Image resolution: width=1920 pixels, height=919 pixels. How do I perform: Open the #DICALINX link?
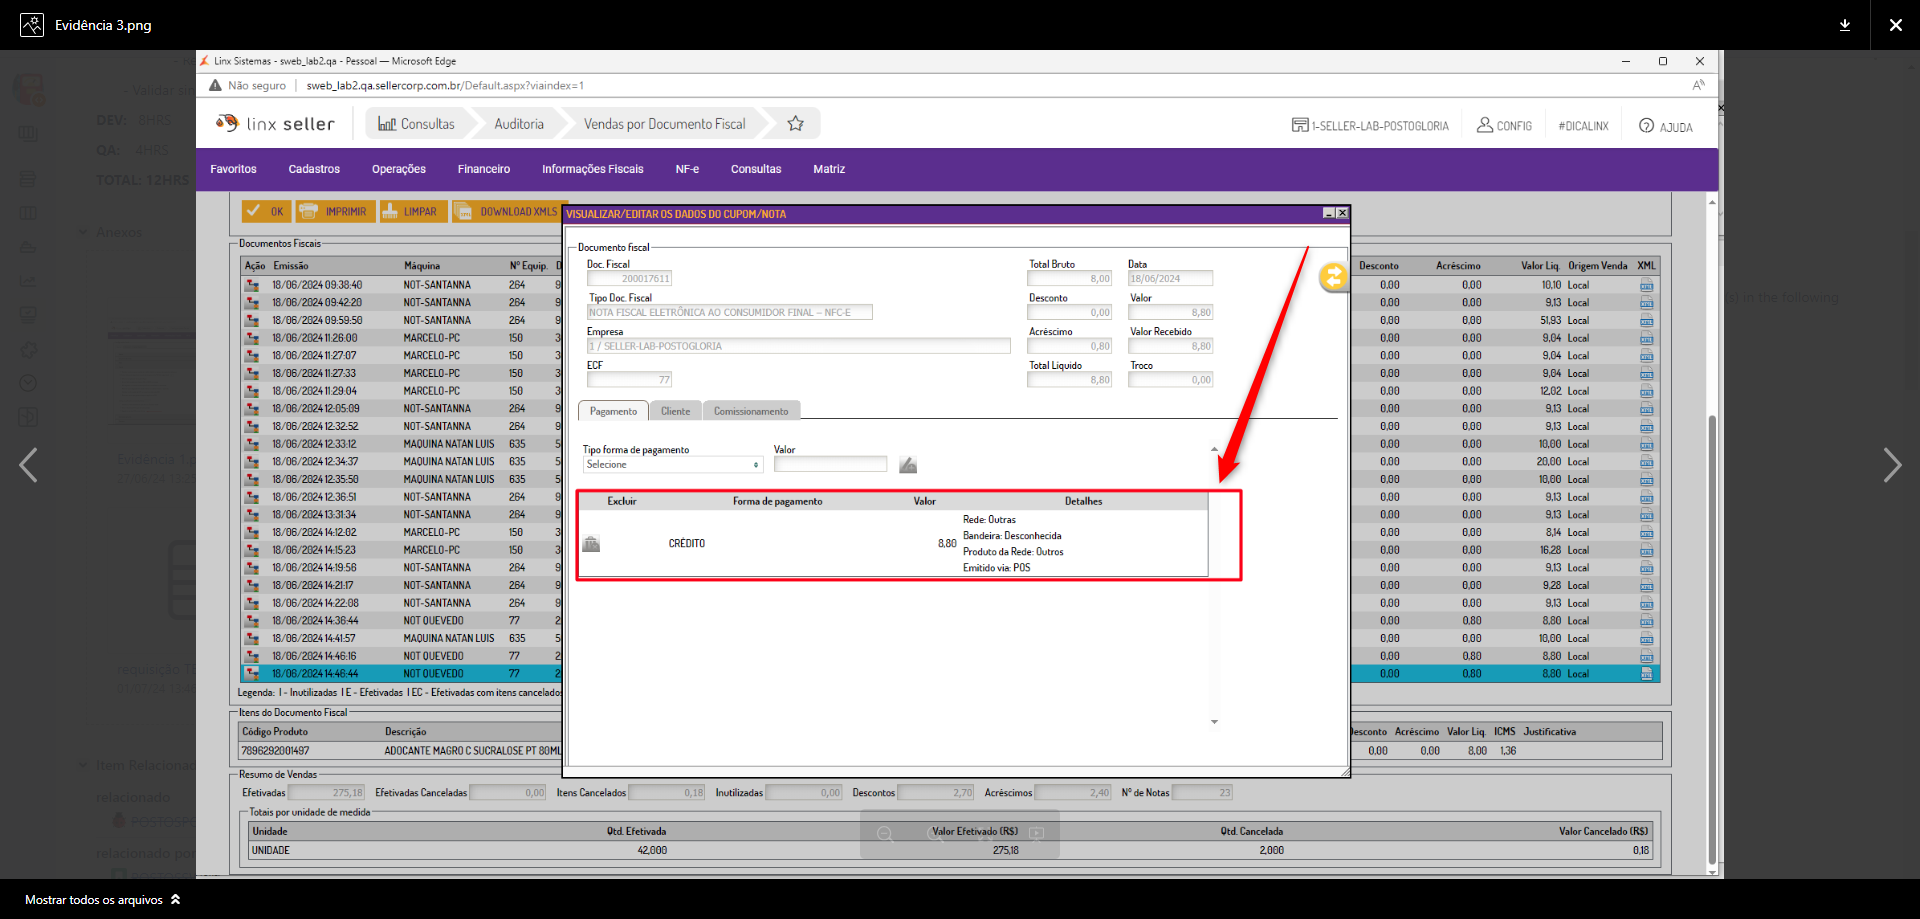(x=1583, y=126)
